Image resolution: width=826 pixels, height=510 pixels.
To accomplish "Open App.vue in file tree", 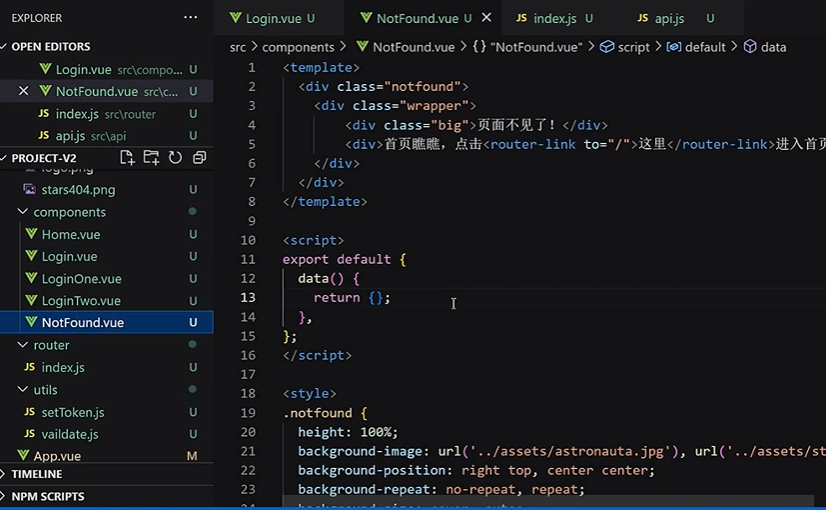I will (x=106, y=456).
